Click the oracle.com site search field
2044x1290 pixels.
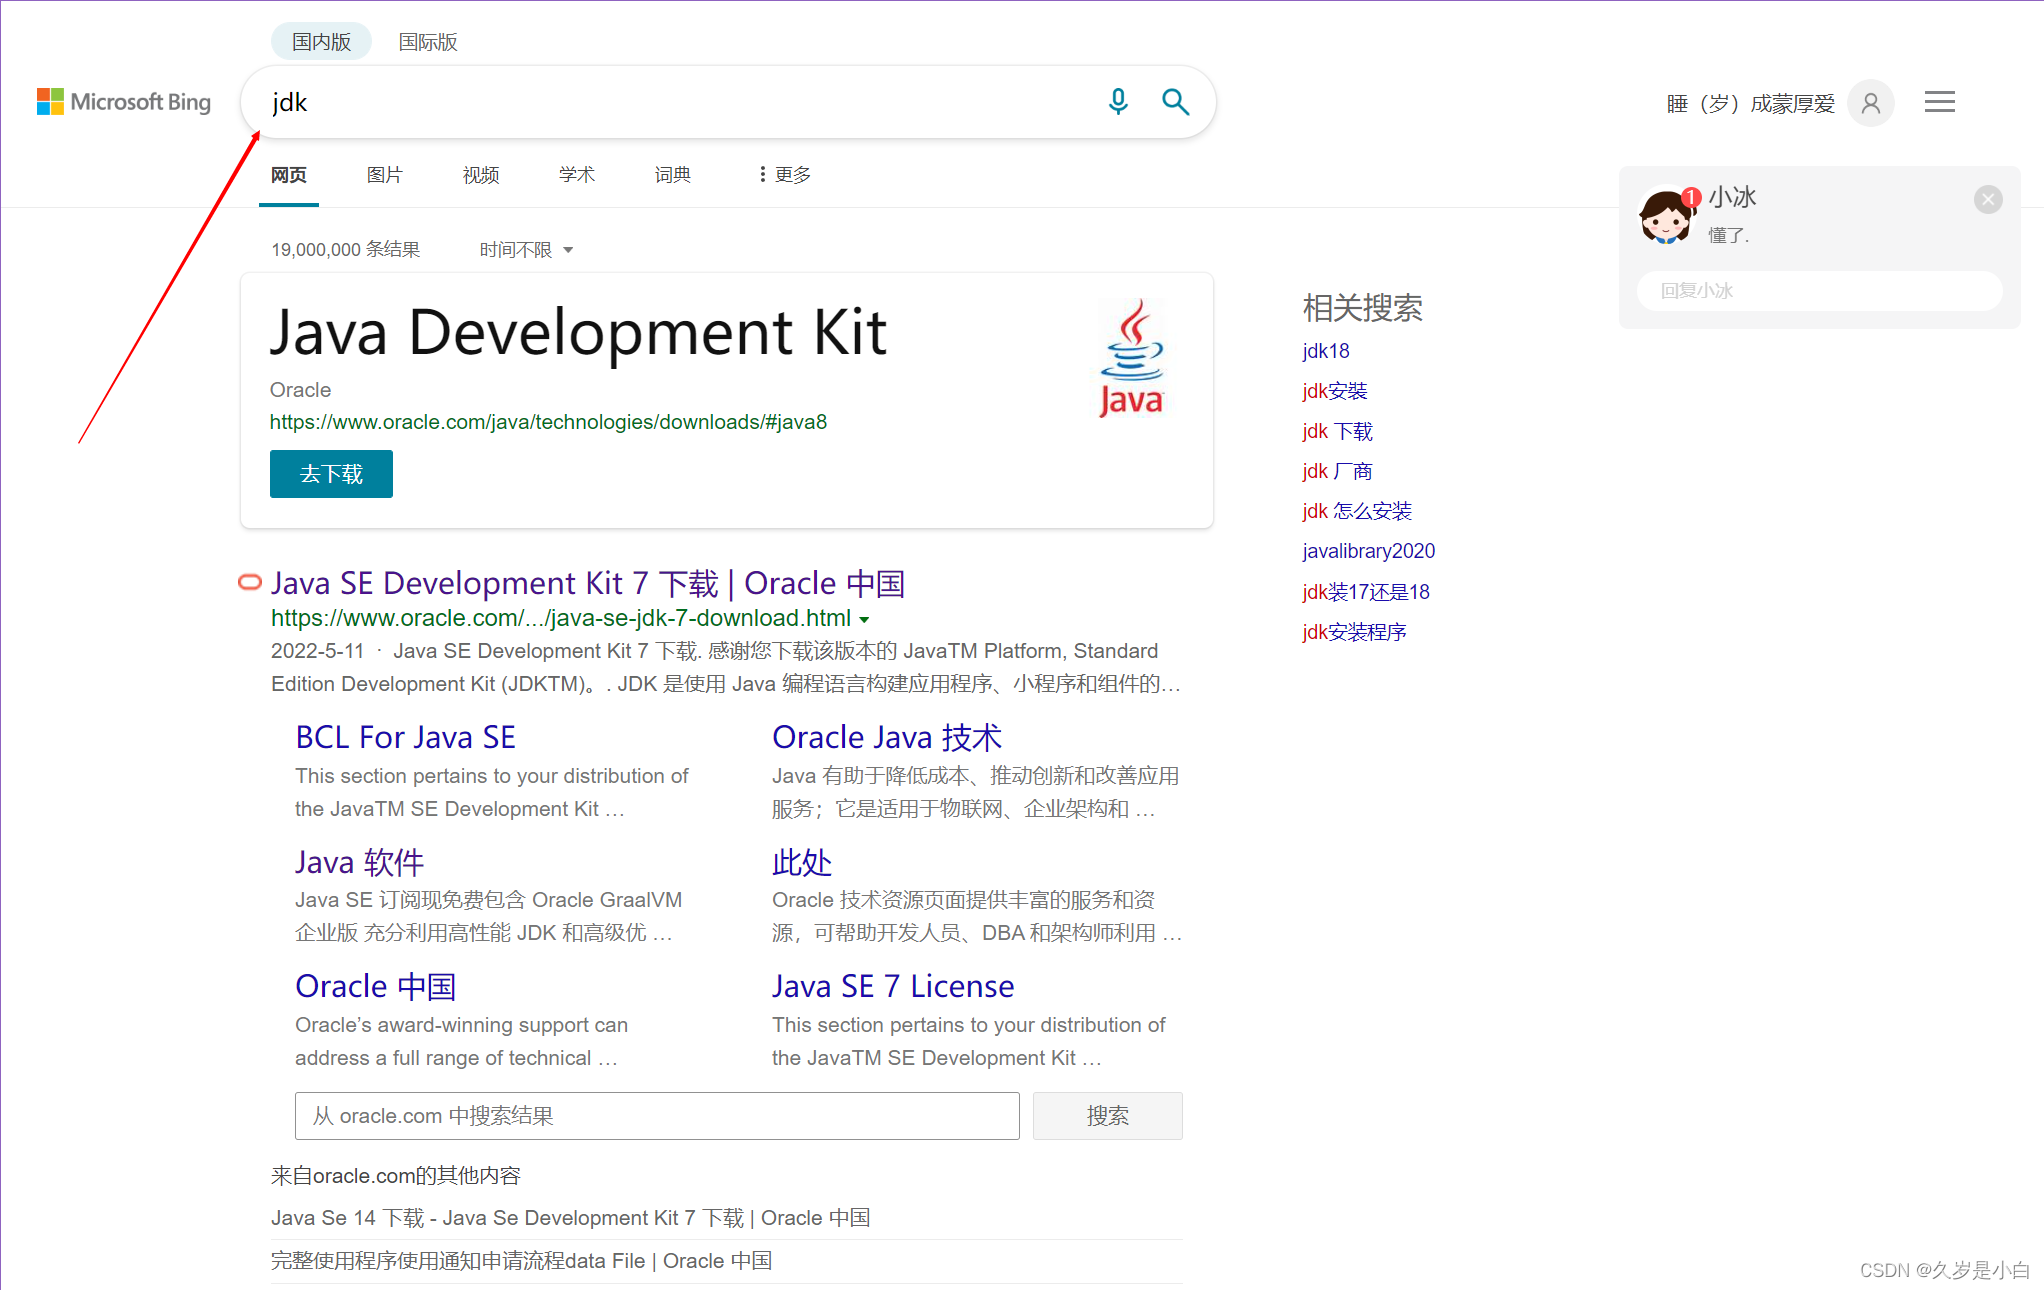click(x=657, y=1116)
